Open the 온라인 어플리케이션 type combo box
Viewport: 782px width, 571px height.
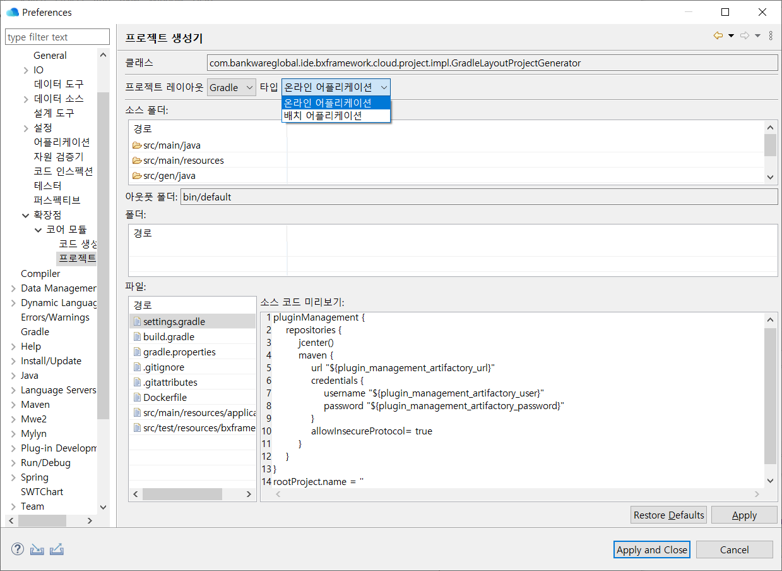[x=336, y=87]
